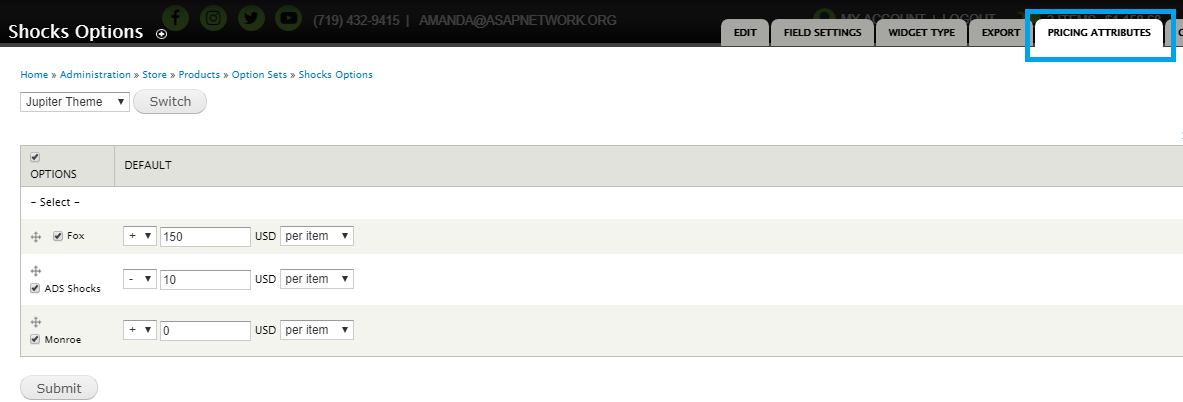Open the Jupiter Theme dropdown

pos(75,102)
